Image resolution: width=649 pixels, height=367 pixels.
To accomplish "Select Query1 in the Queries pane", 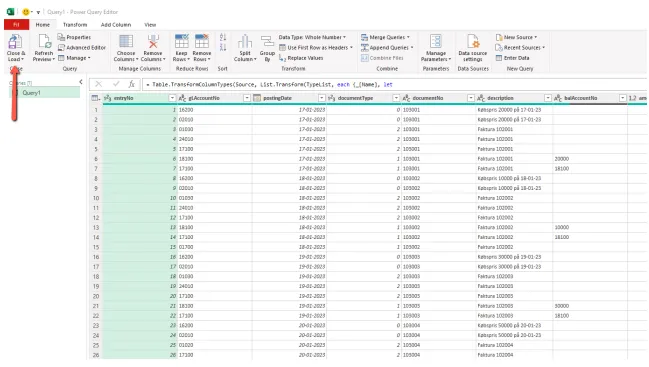I will click(x=45, y=93).
